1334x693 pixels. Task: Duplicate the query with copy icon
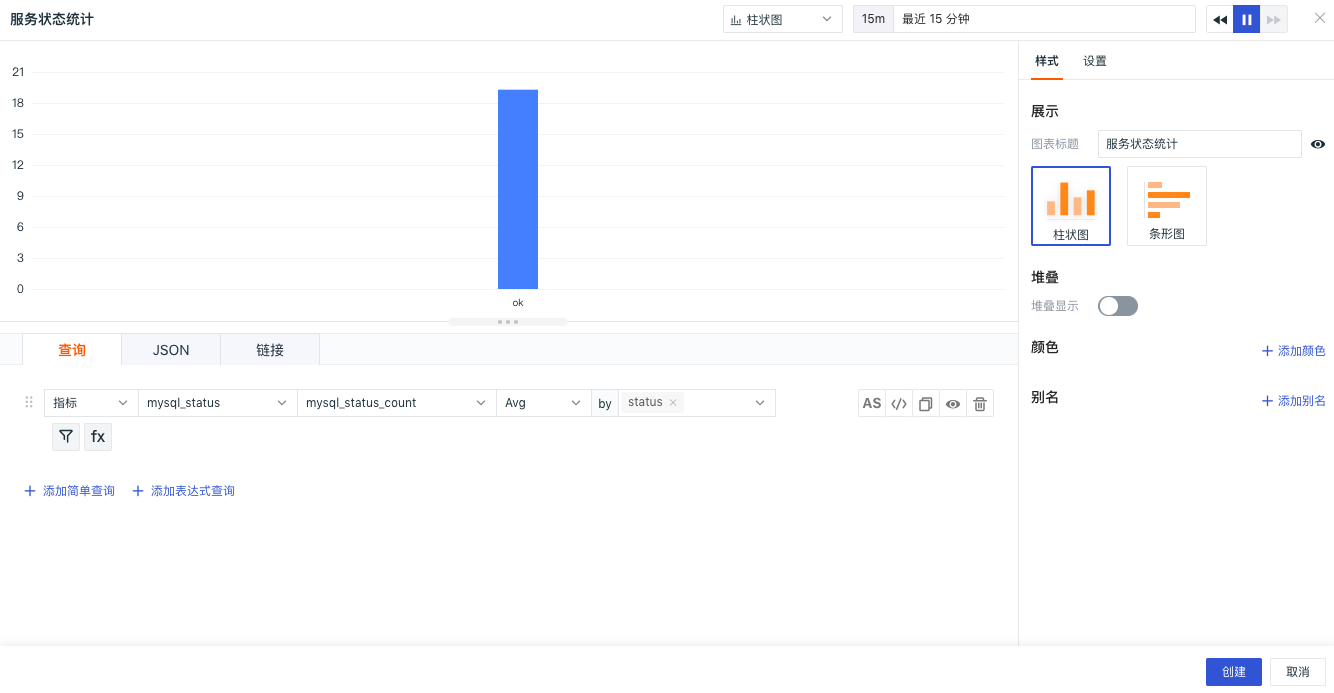coord(926,403)
